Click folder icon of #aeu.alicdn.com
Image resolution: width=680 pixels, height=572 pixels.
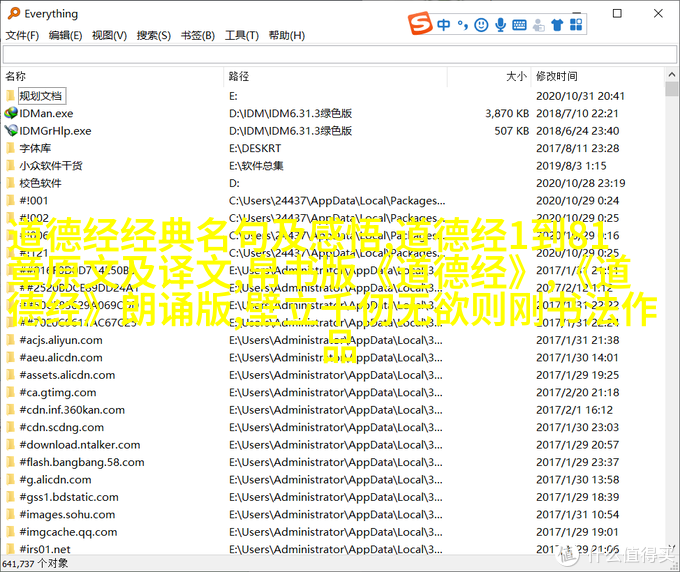[x=11, y=357]
